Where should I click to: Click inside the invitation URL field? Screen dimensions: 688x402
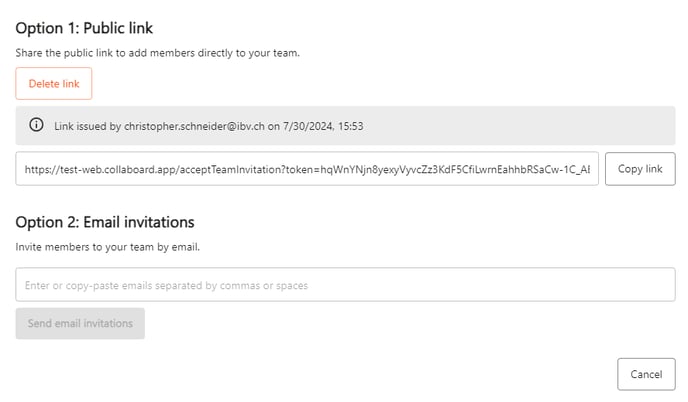tap(307, 169)
